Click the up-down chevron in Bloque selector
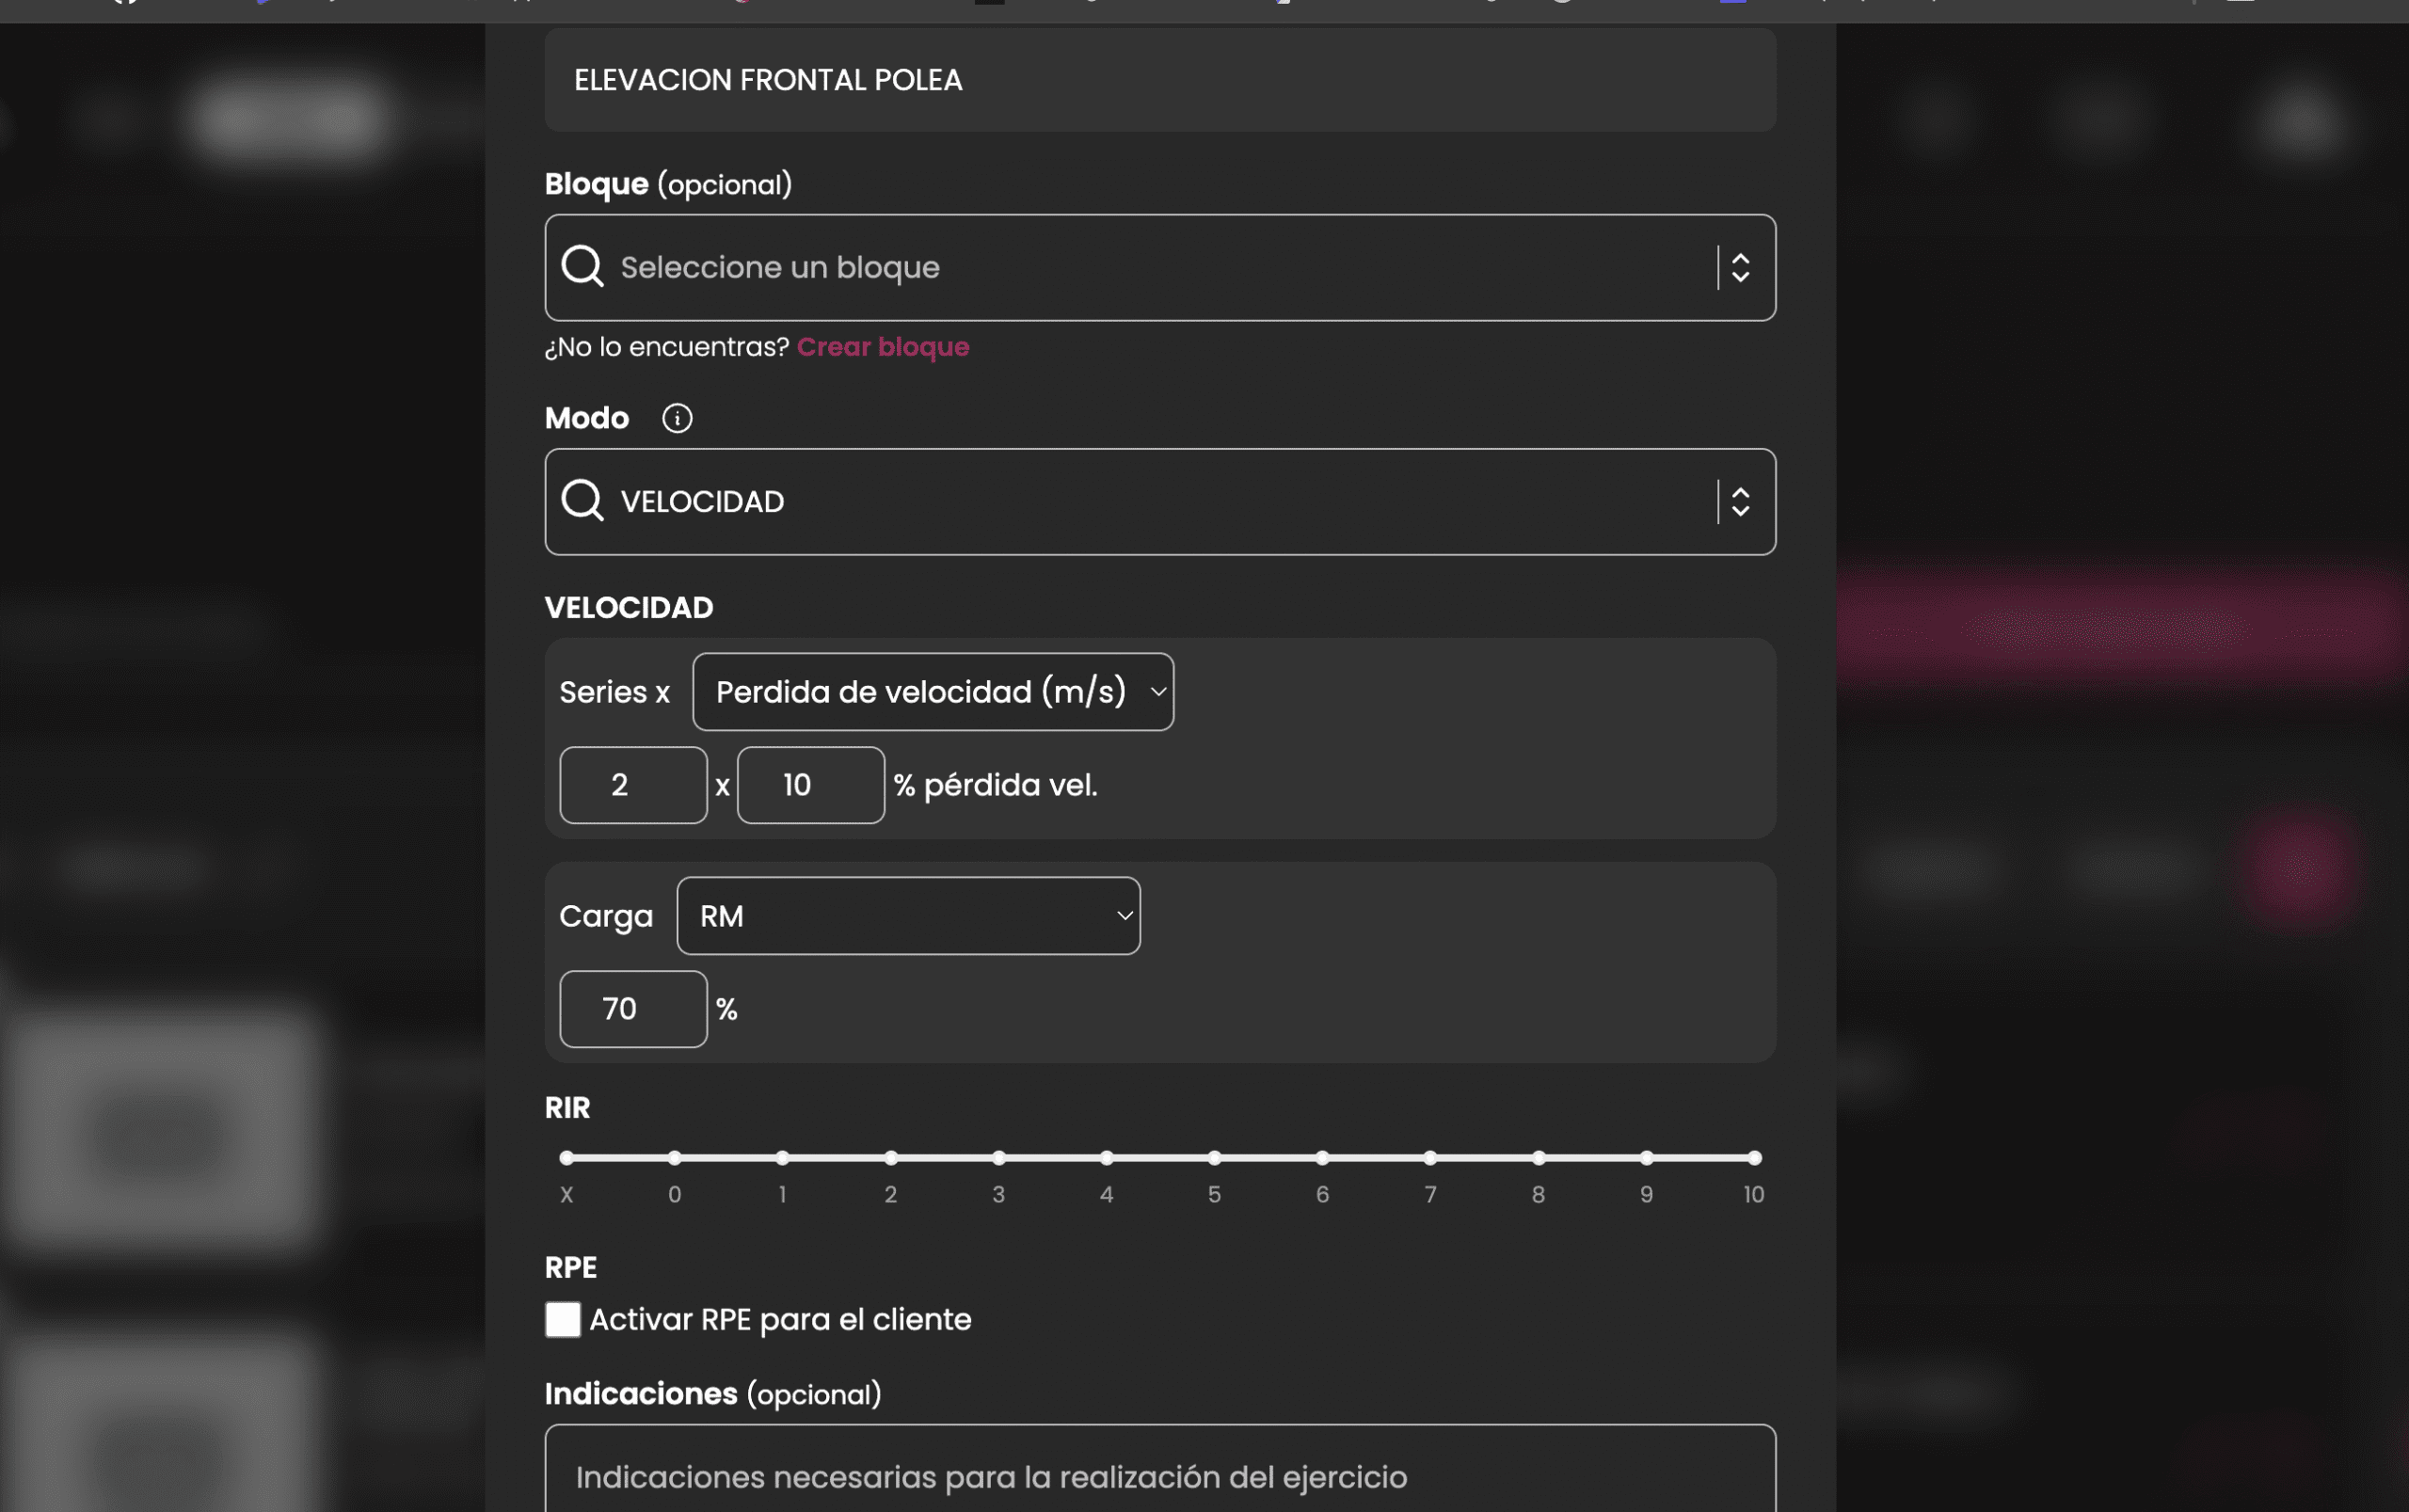Viewport: 2409px width, 1512px height. (1740, 267)
